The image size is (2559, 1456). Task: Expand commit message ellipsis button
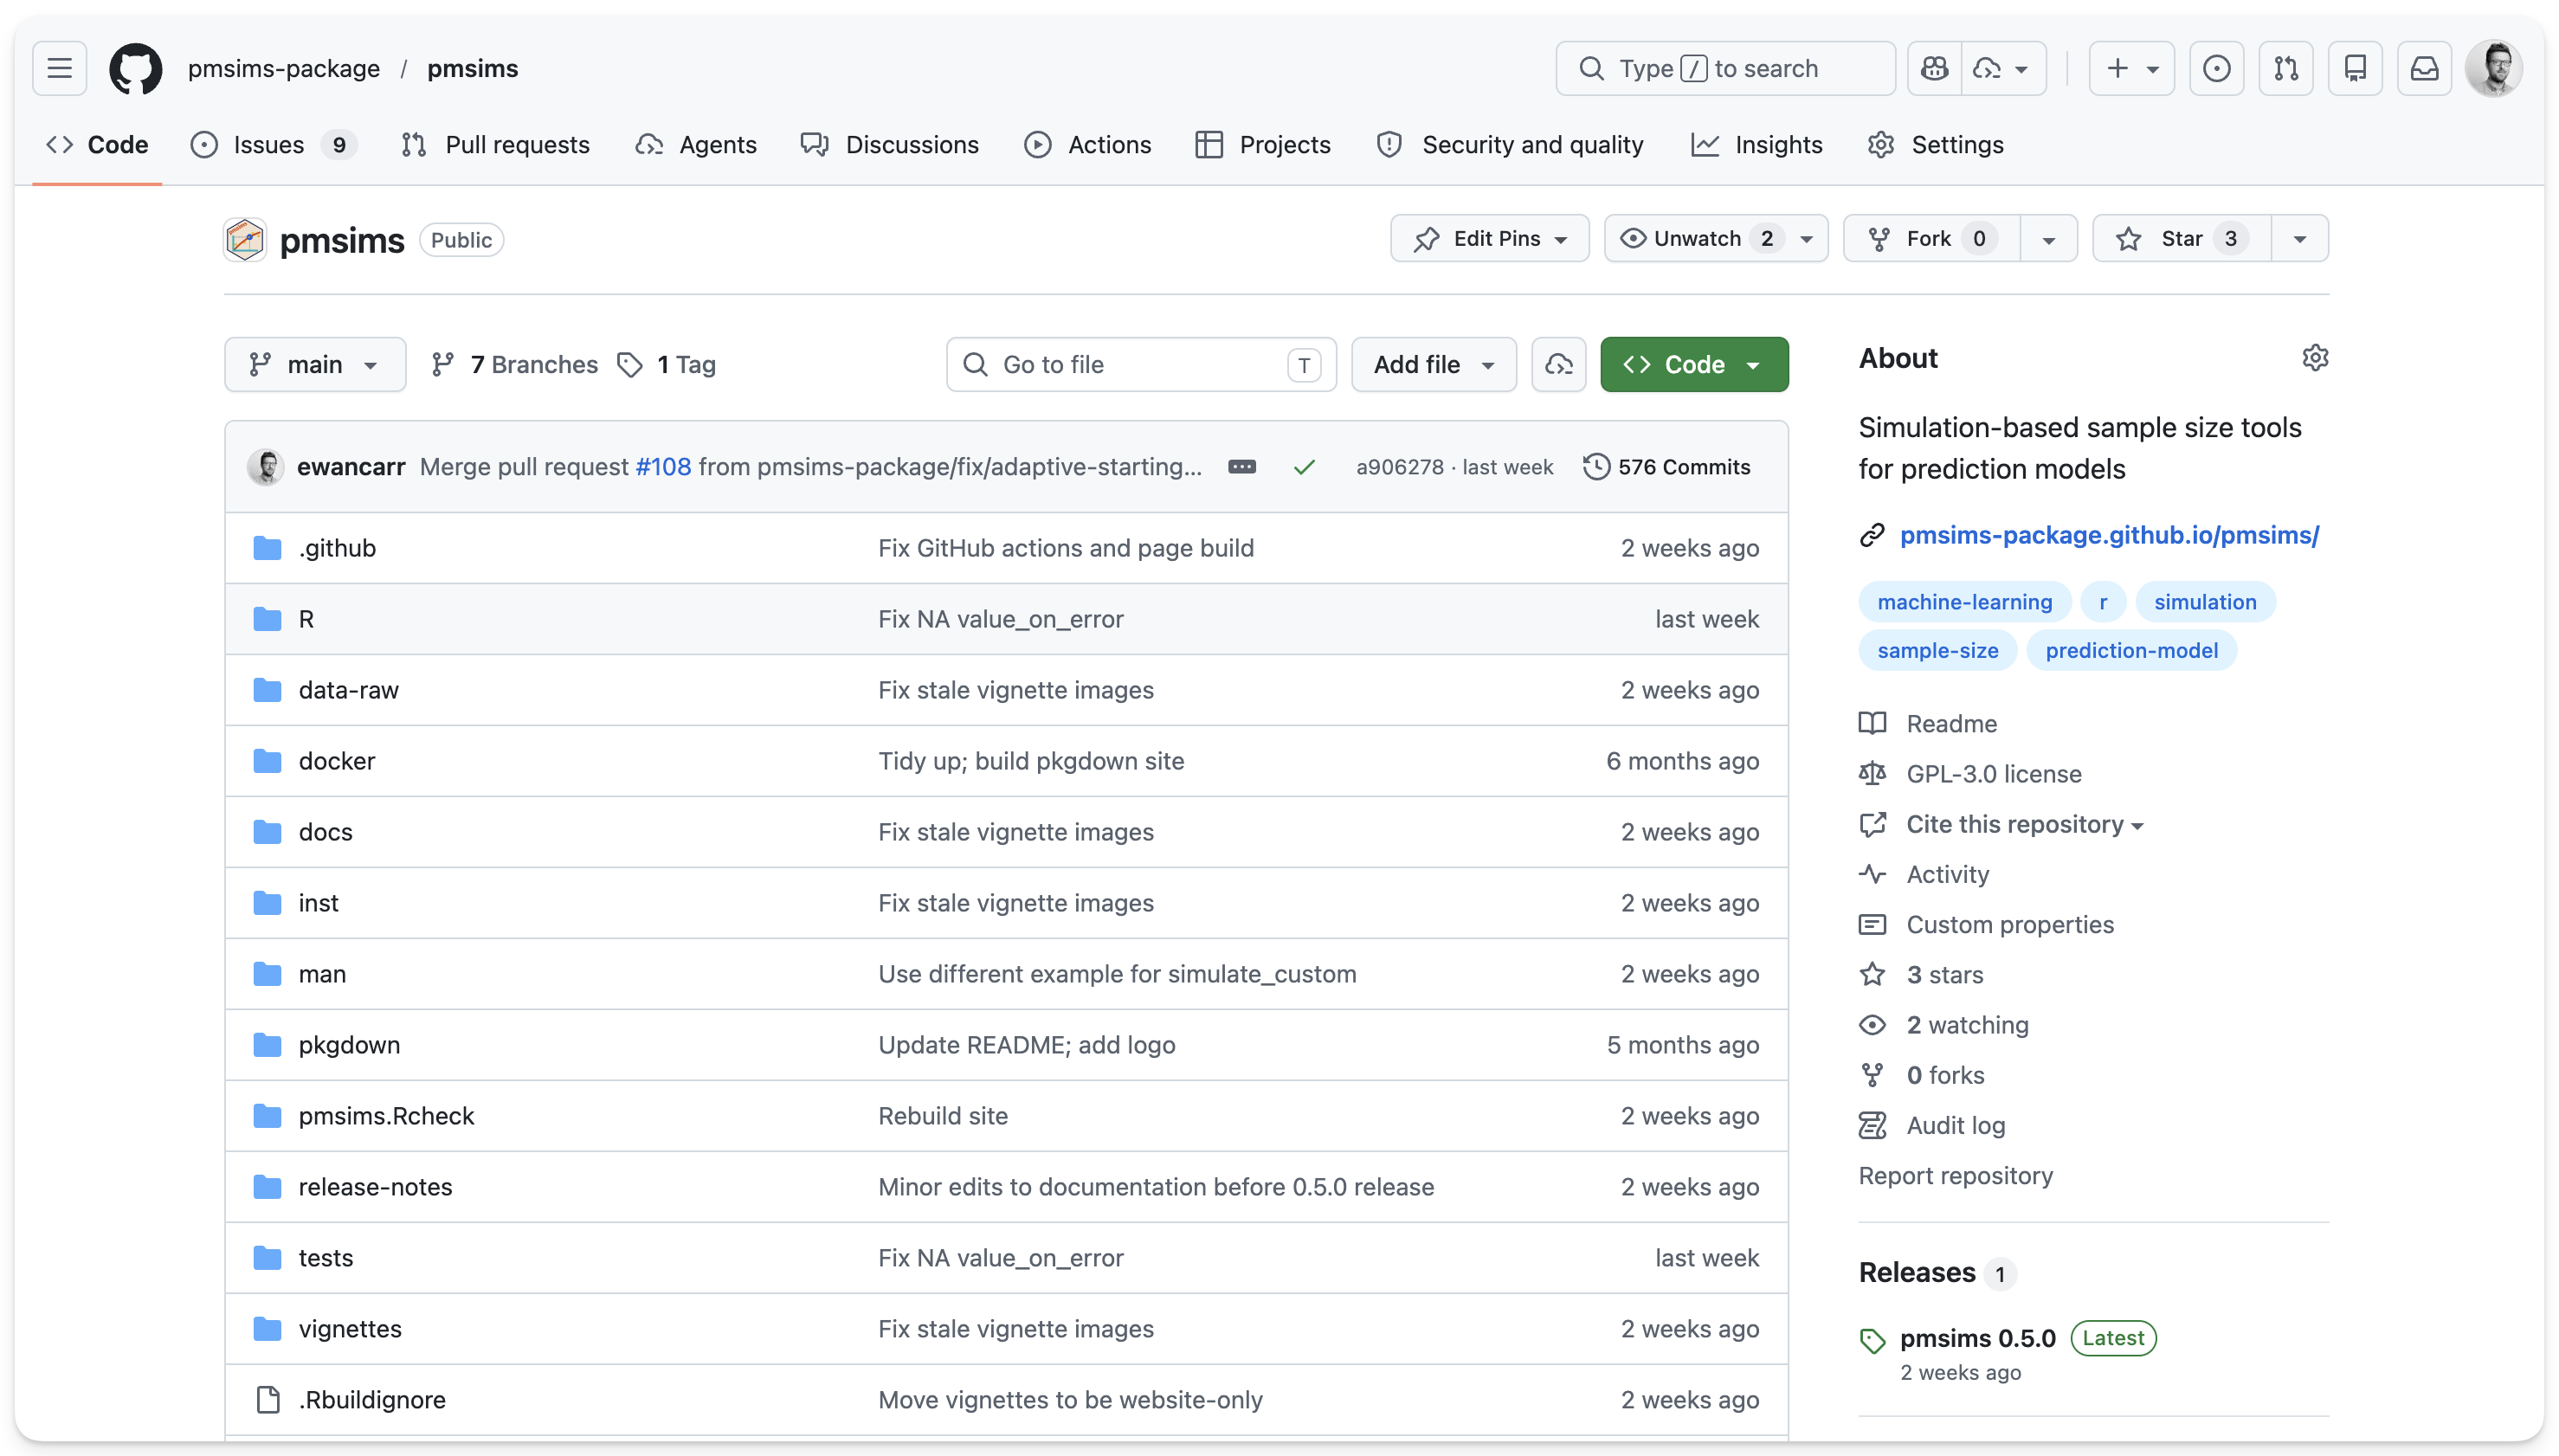click(1241, 467)
